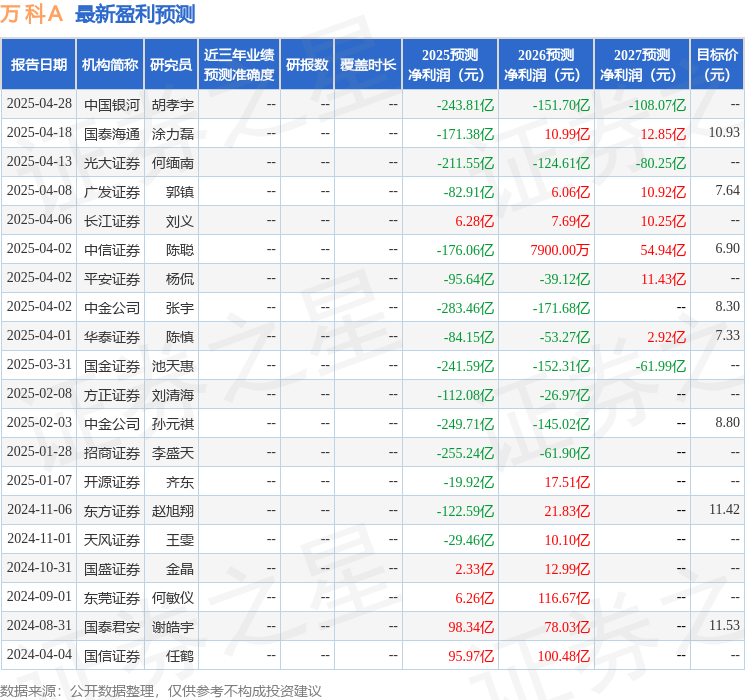Select the 国信证券 institution cell

(112, 655)
